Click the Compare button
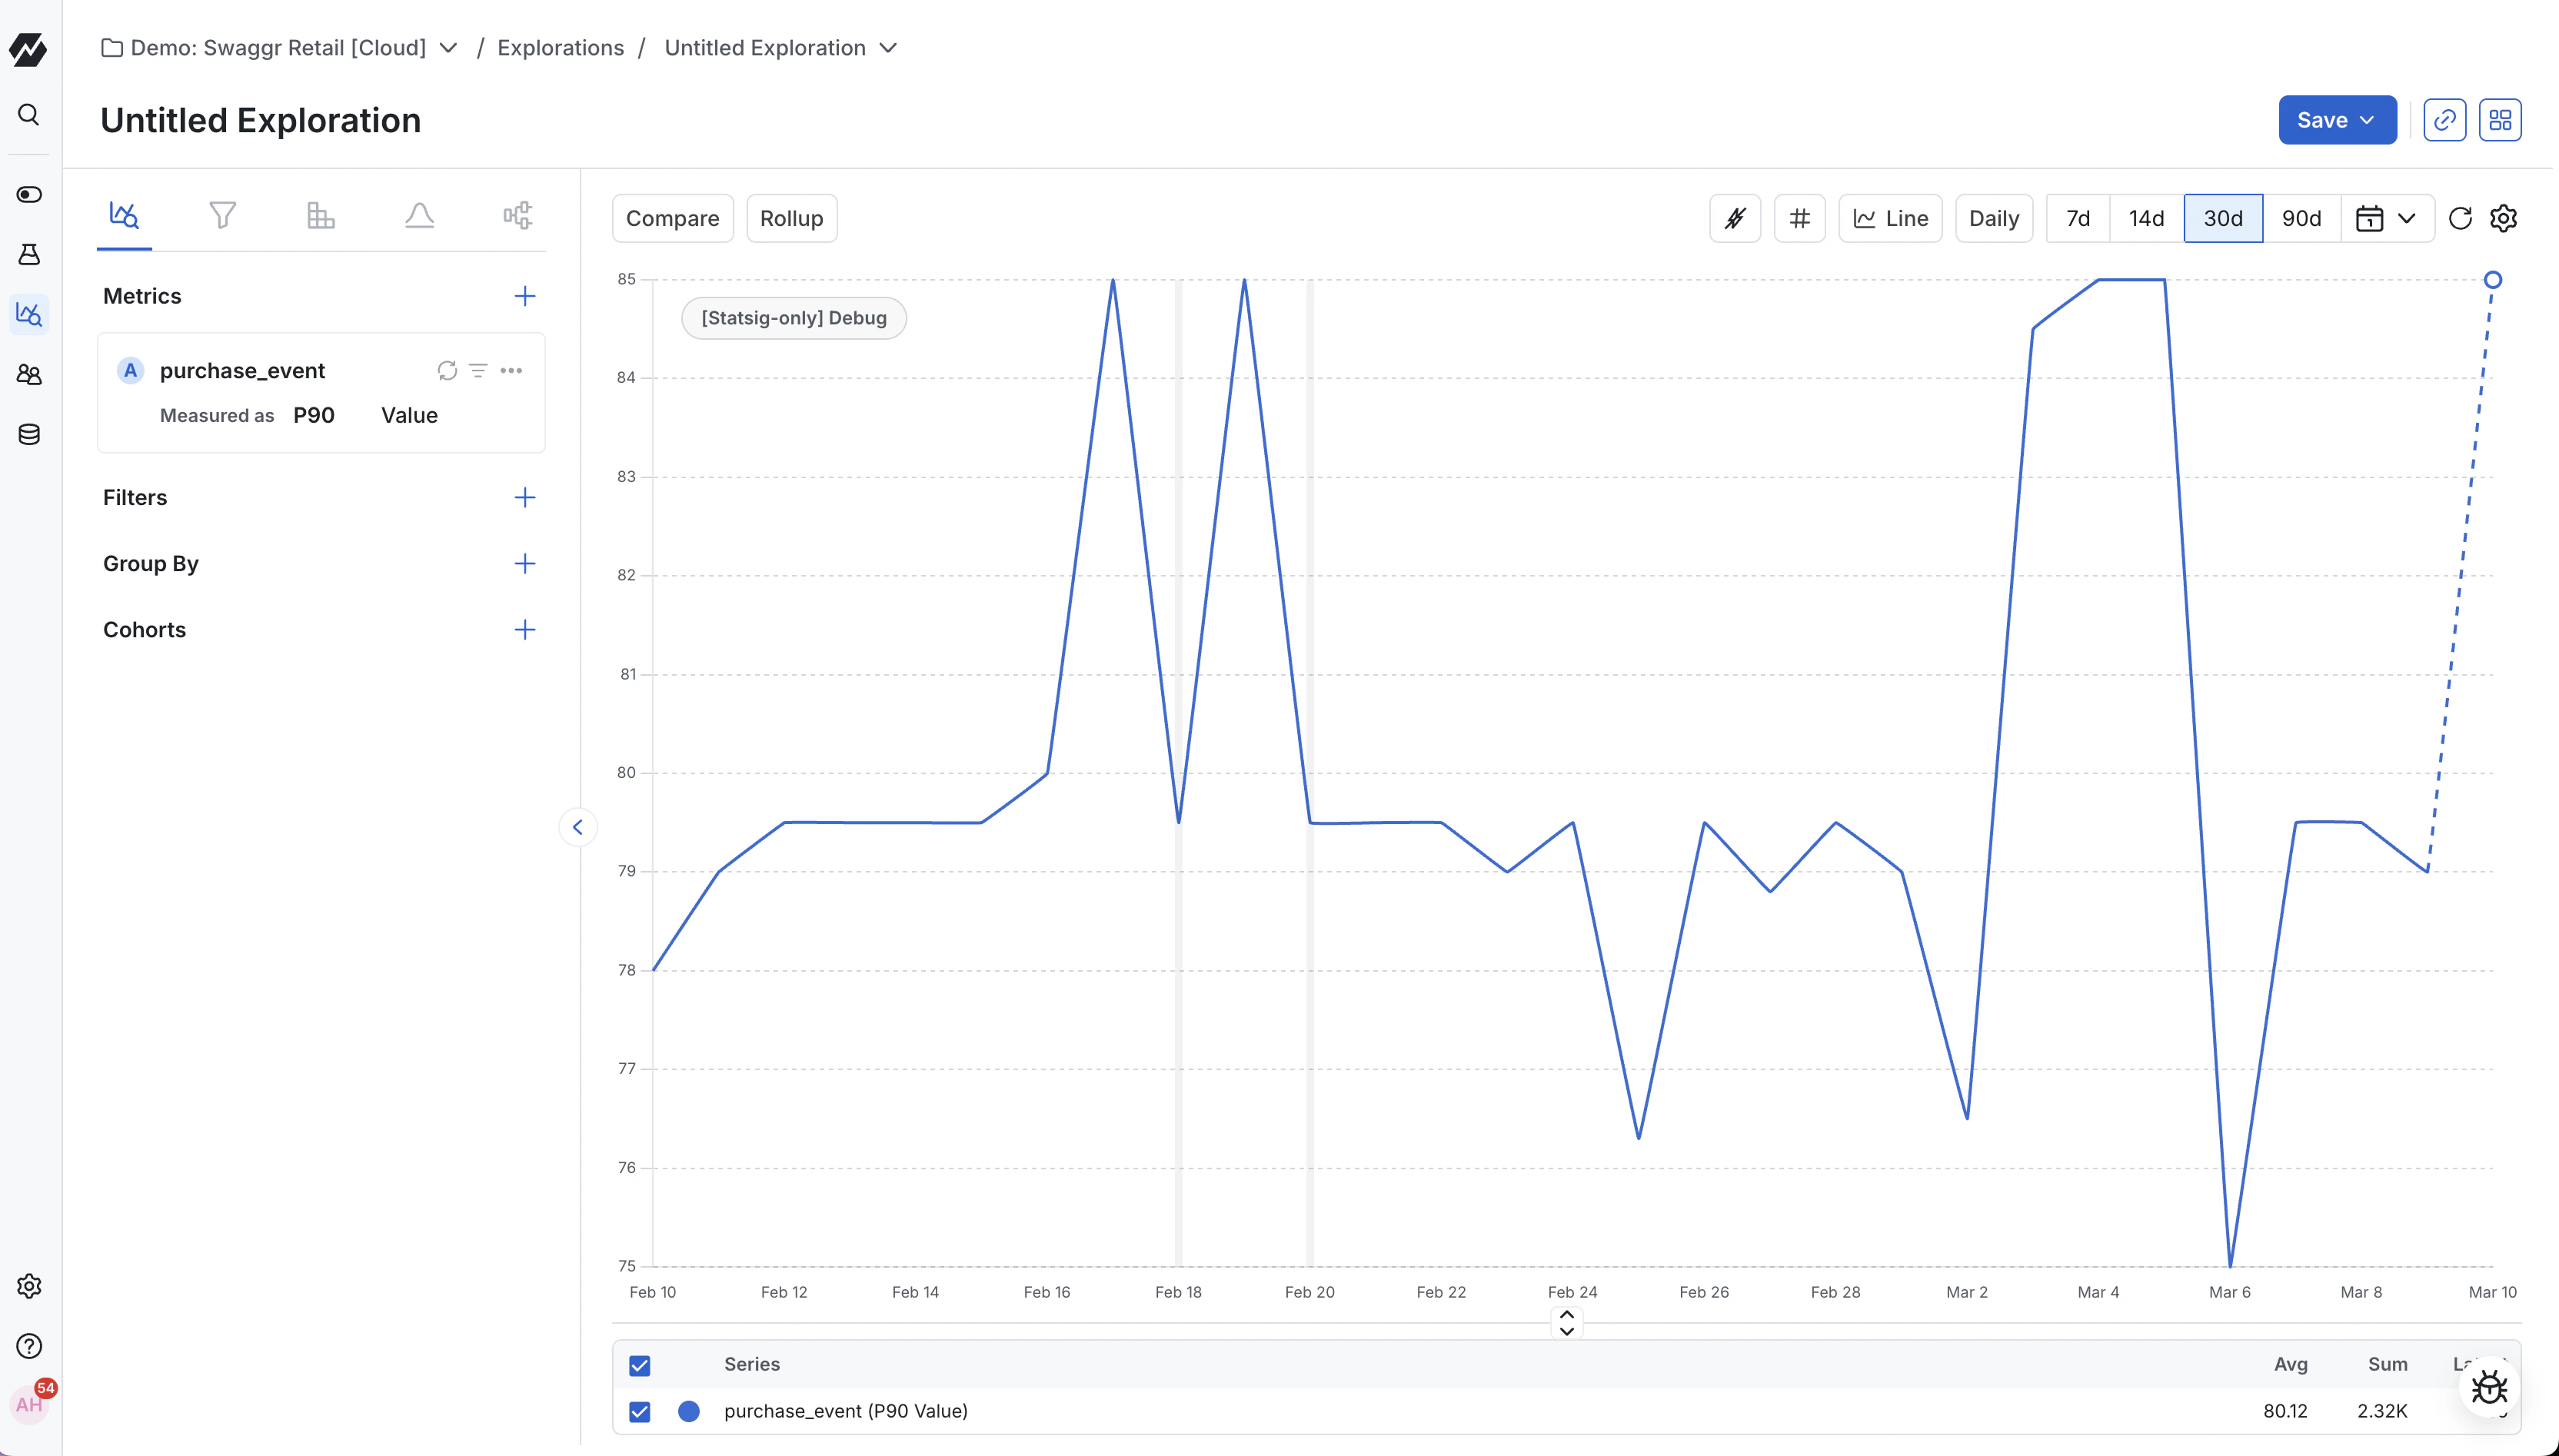 point(672,218)
